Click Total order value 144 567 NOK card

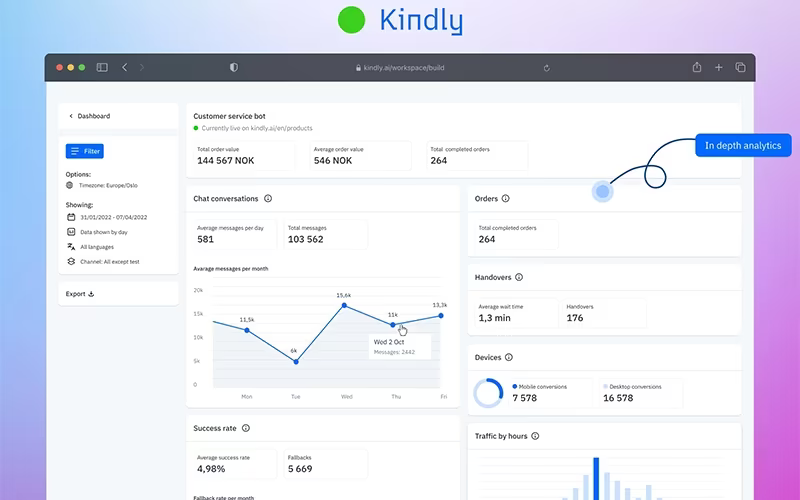[244, 156]
